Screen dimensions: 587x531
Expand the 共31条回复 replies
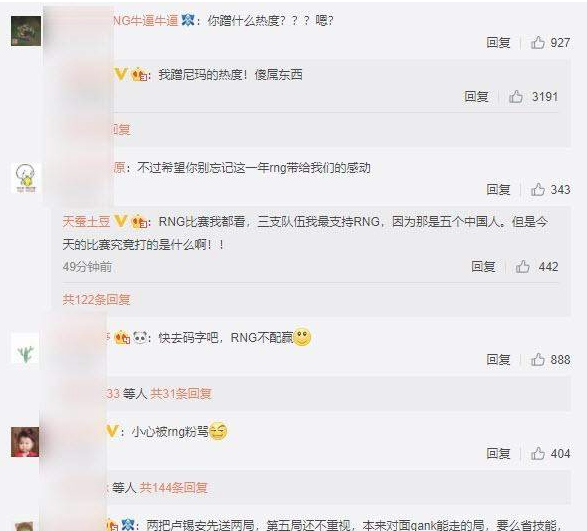pyautogui.click(x=181, y=394)
